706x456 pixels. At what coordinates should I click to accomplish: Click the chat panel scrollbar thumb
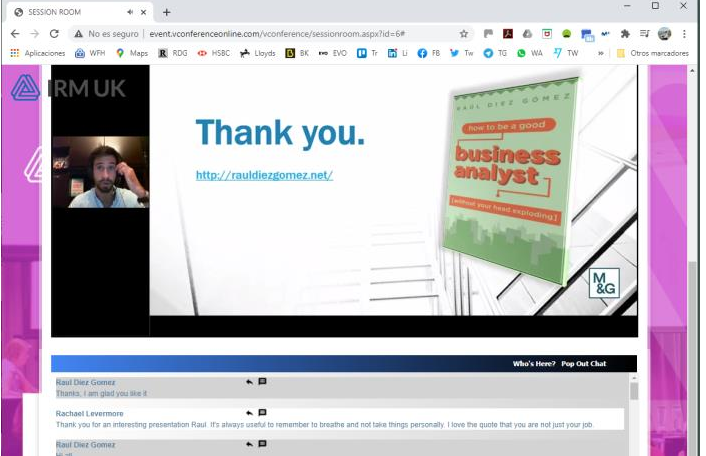pyautogui.click(x=634, y=391)
